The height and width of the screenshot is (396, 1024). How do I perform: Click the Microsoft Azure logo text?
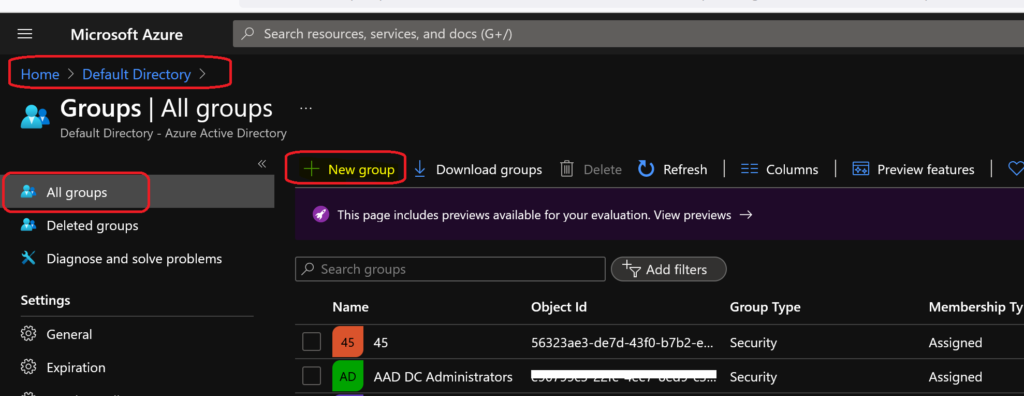click(127, 35)
